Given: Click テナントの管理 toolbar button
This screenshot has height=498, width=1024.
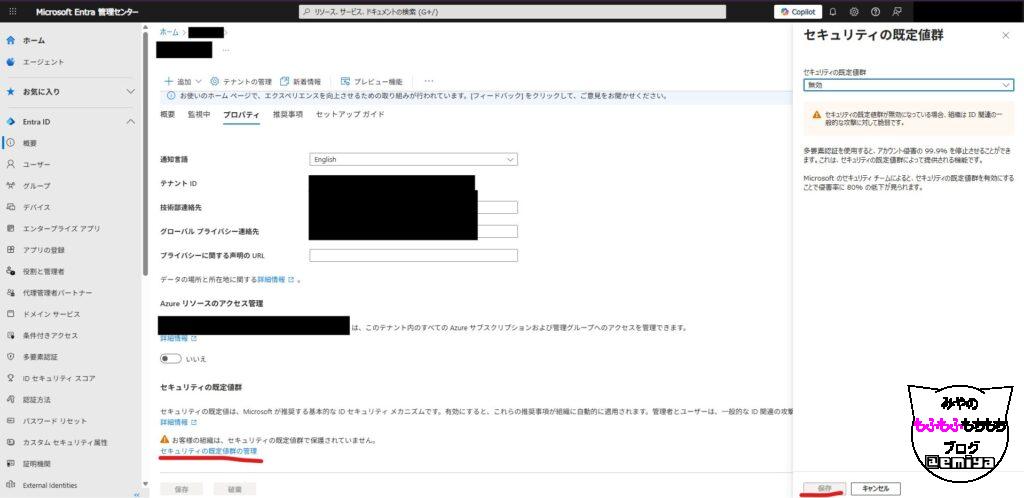Looking at the screenshot, I should pyautogui.click(x=240, y=82).
